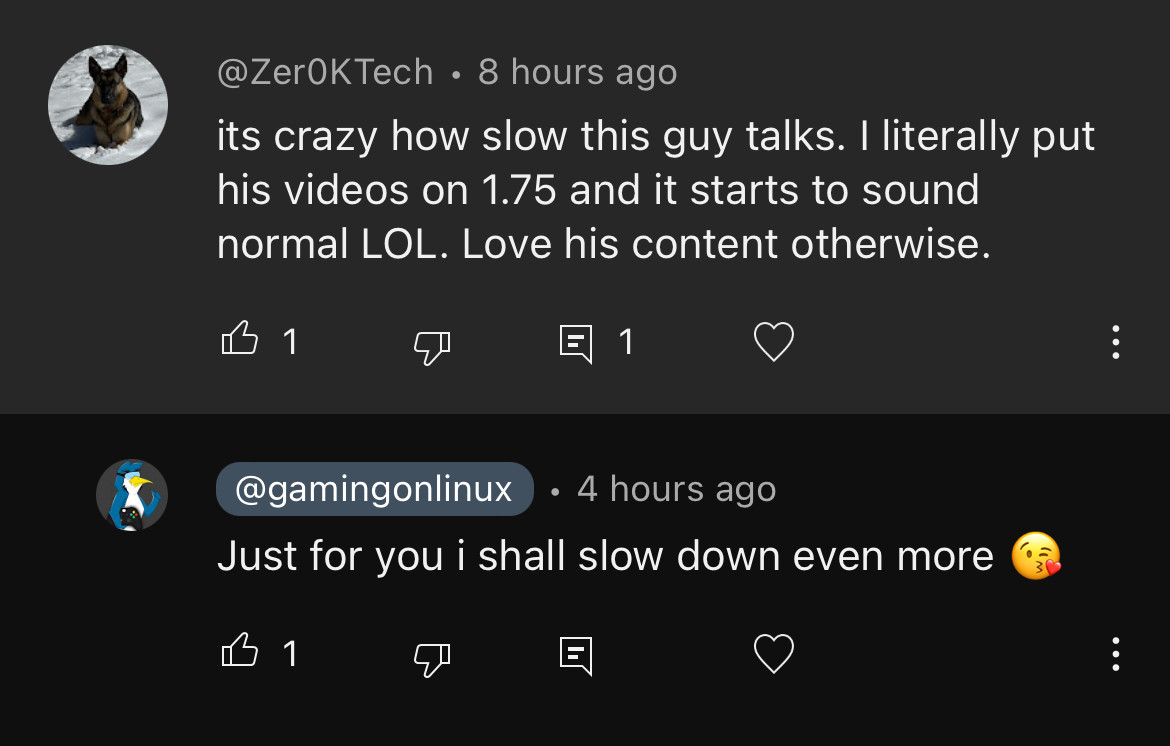Open more options for gamingonlinux reply
Image resolution: width=1170 pixels, height=746 pixels.
point(1115,653)
